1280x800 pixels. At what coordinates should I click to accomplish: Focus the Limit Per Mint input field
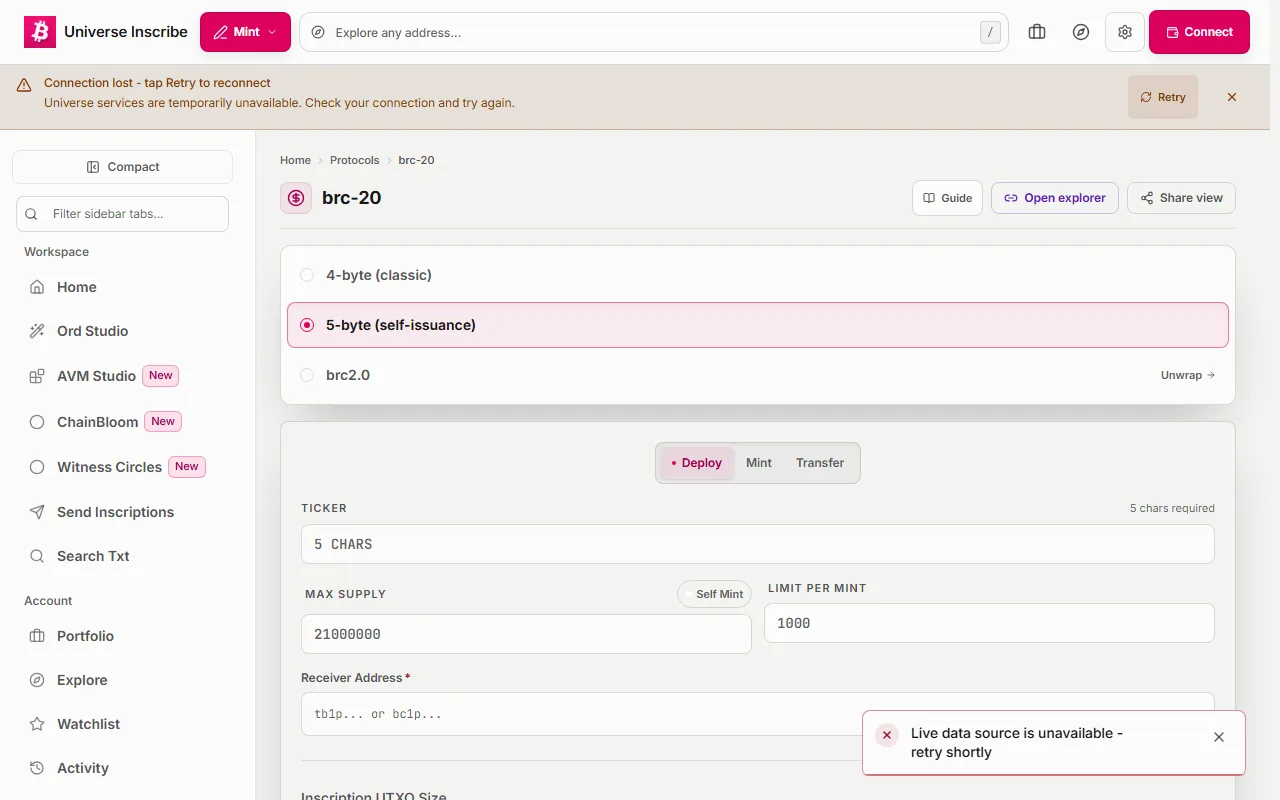point(989,623)
